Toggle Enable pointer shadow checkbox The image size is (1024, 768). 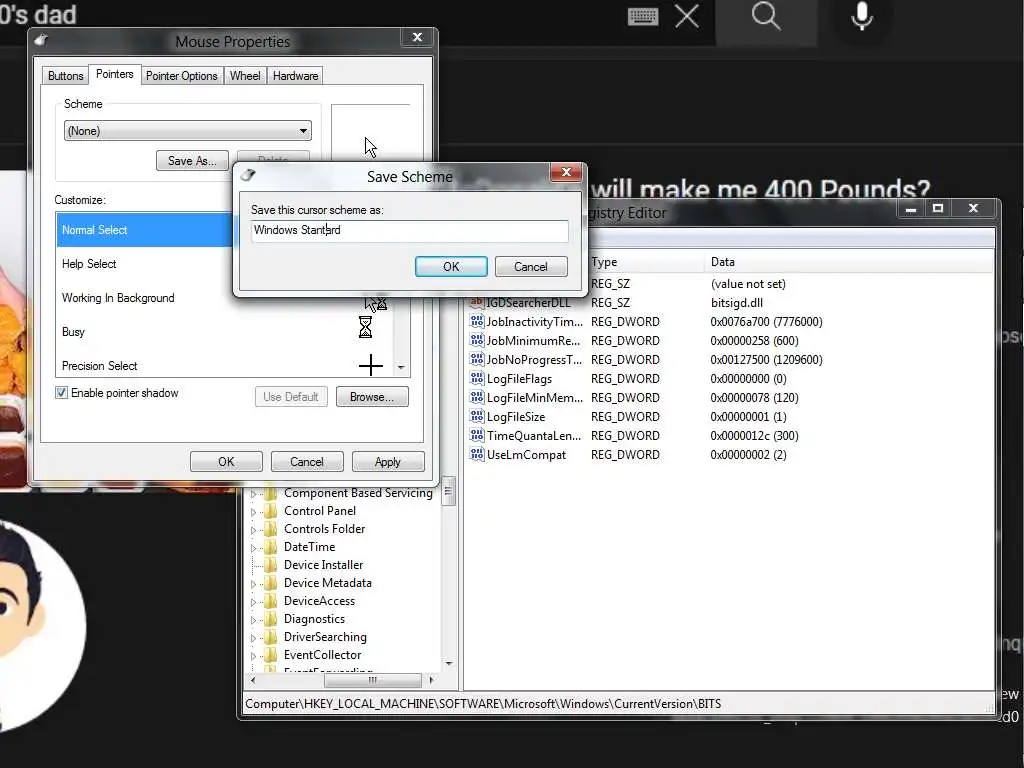61,392
